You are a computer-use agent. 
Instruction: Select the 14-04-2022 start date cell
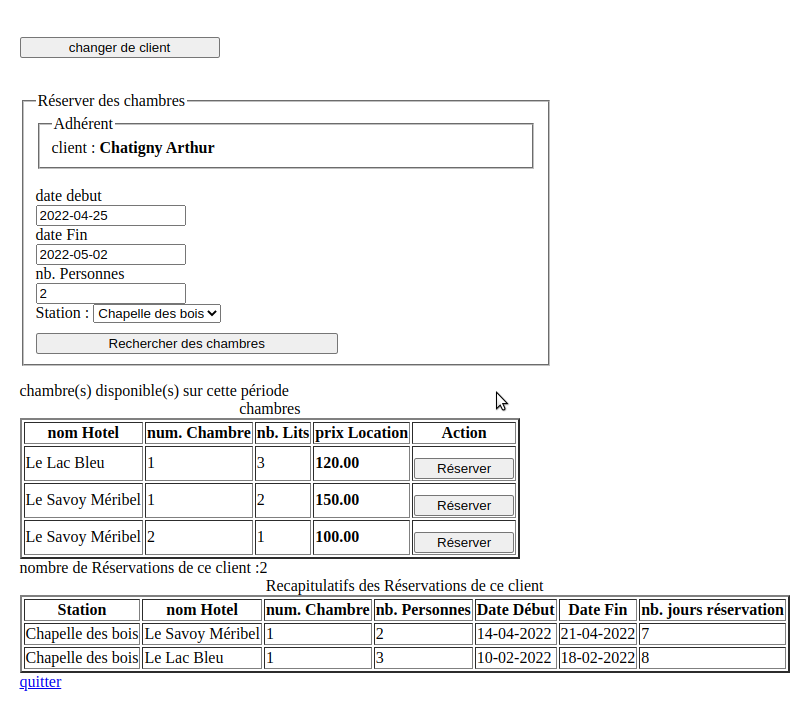coord(514,633)
